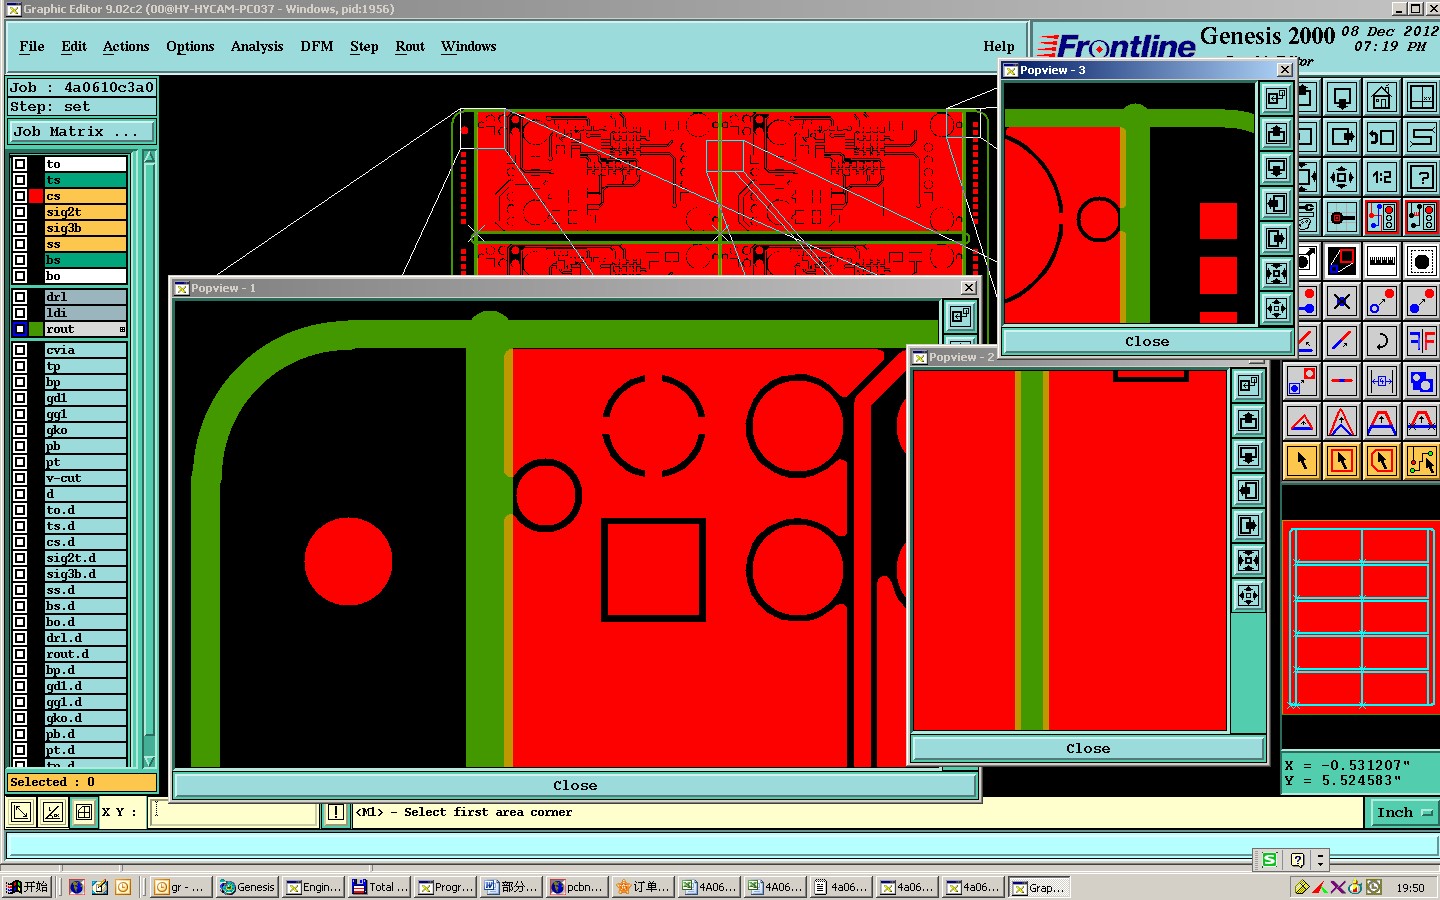The image size is (1440, 900).
Task: Select the arrow-in-polygon select tool
Action: coord(1382,461)
